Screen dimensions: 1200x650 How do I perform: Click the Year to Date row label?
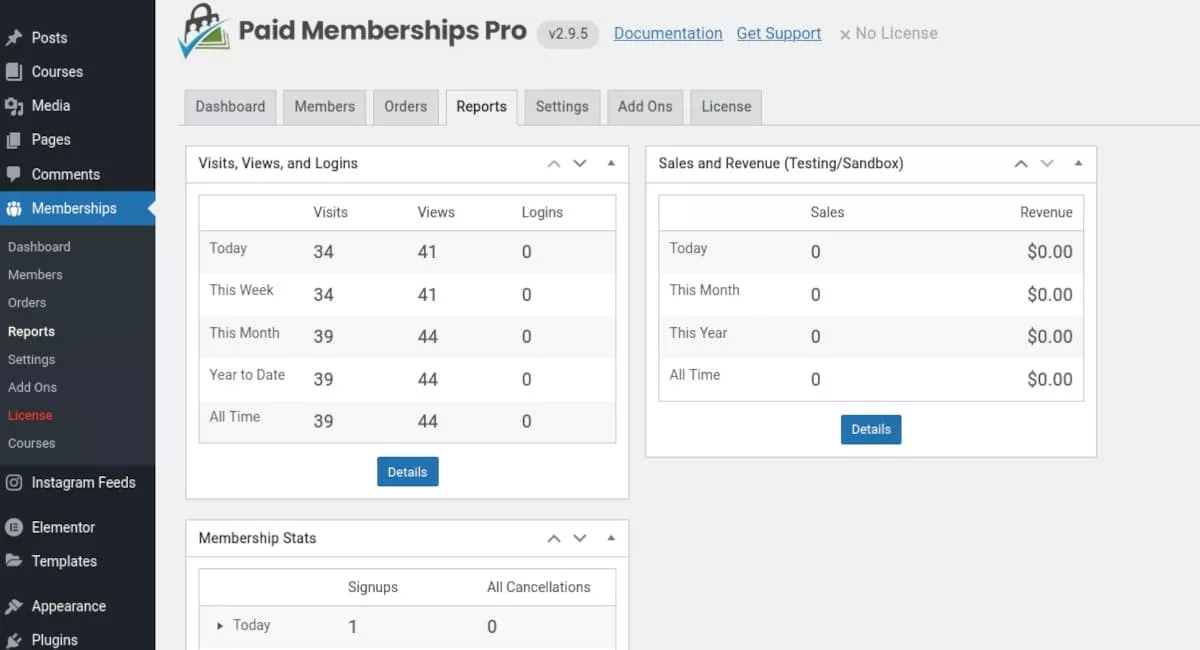point(247,375)
